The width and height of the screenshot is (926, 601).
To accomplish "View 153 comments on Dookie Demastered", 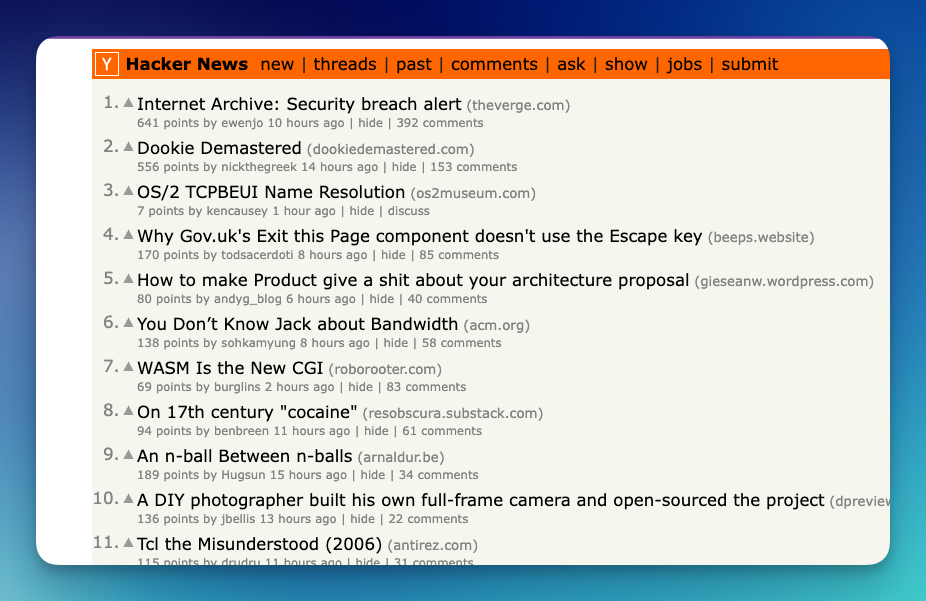I will pyautogui.click(x=473, y=167).
